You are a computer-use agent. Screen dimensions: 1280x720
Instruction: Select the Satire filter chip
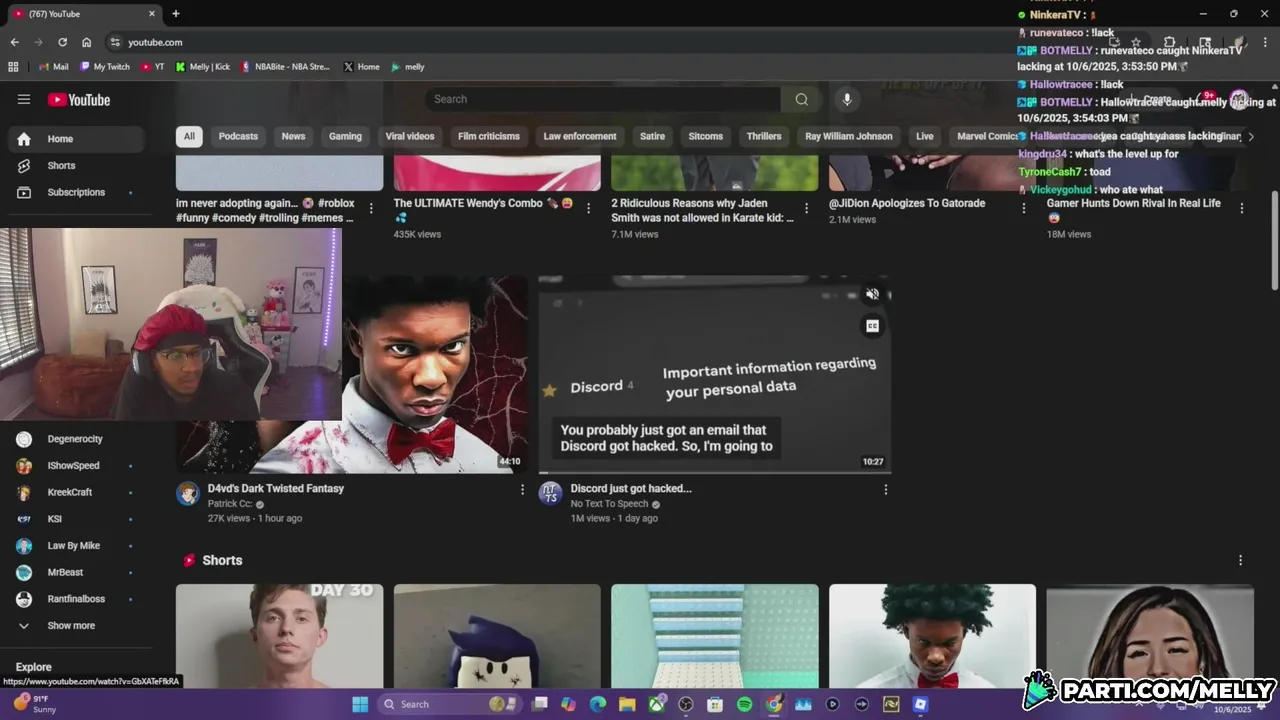click(652, 136)
